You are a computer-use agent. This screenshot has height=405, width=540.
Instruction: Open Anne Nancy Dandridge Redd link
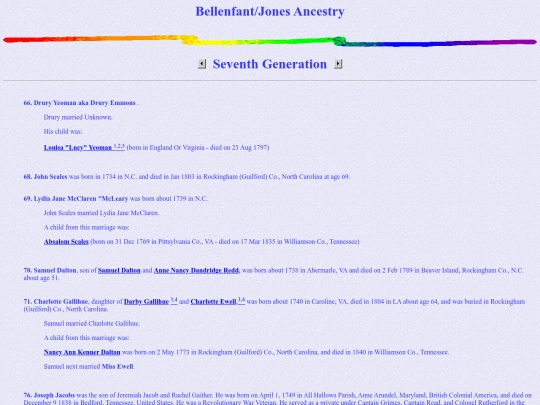(196, 271)
